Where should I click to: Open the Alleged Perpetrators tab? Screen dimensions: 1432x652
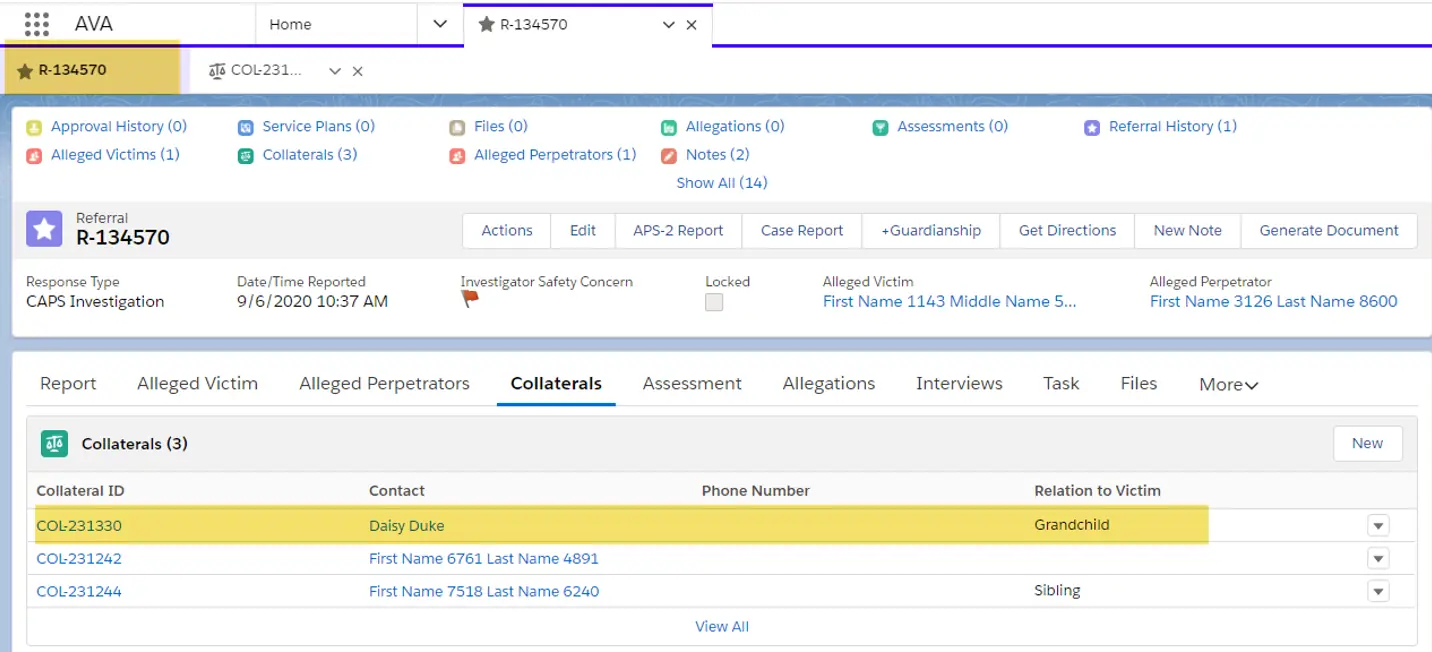pyautogui.click(x=384, y=383)
